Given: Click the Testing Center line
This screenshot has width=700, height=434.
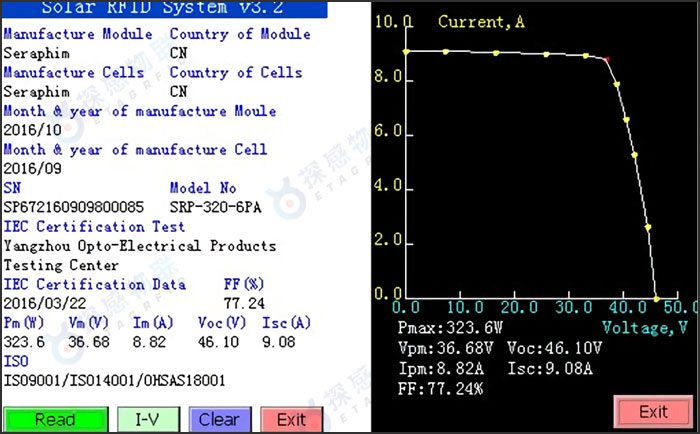Looking at the screenshot, I should tap(61, 265).
